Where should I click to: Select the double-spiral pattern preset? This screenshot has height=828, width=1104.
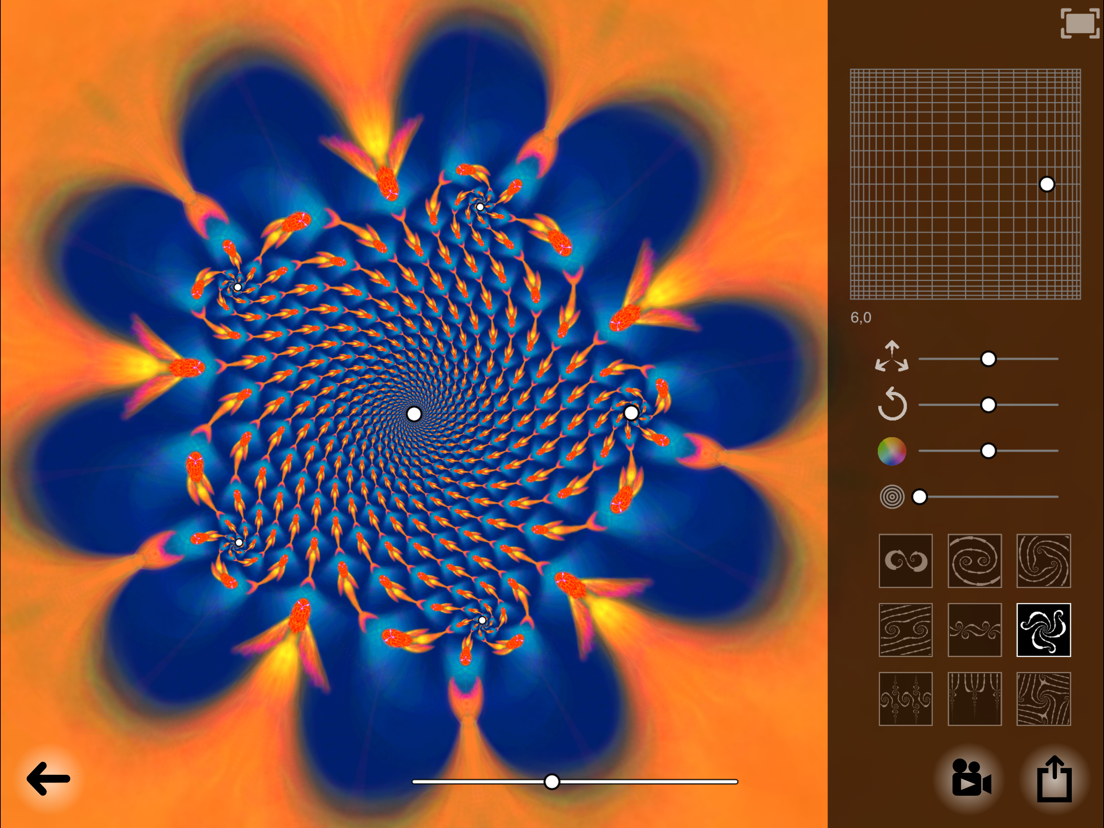pos(905,560)
